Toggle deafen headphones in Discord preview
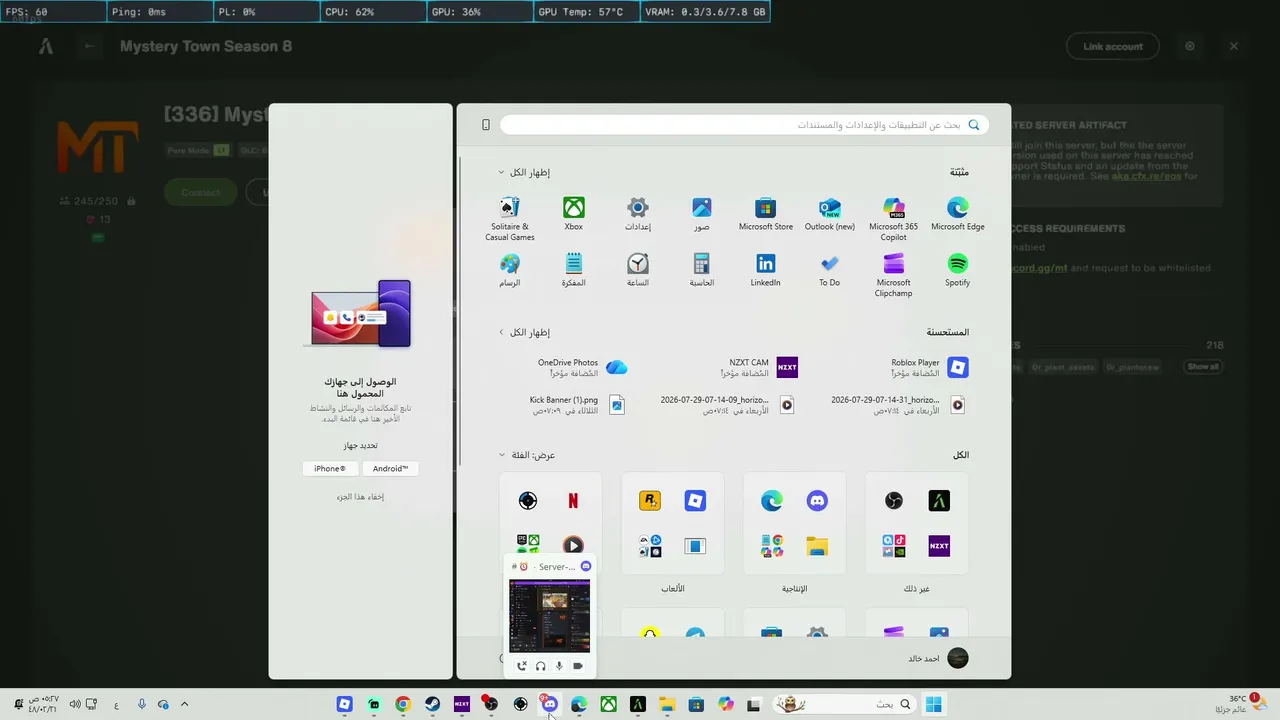The height and width of the screenshot is (720, 1280). point(540,666)
